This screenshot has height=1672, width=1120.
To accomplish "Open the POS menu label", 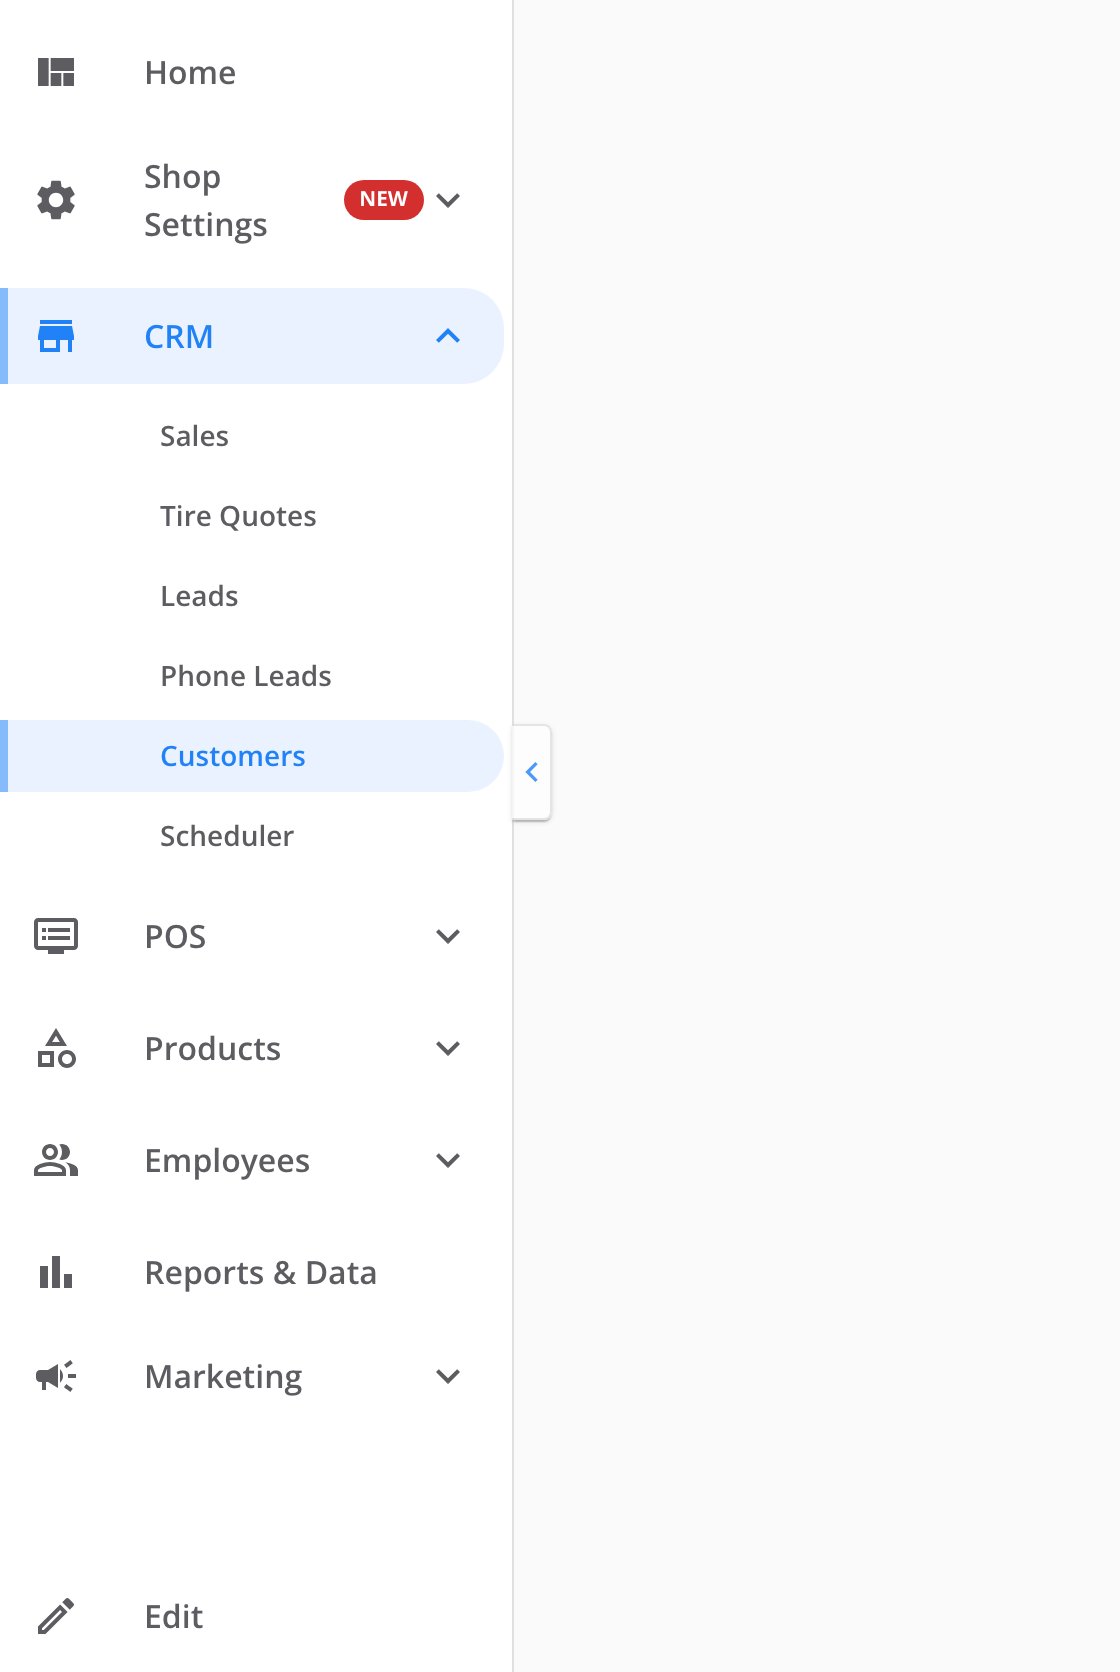I will [x=175, y=937].
